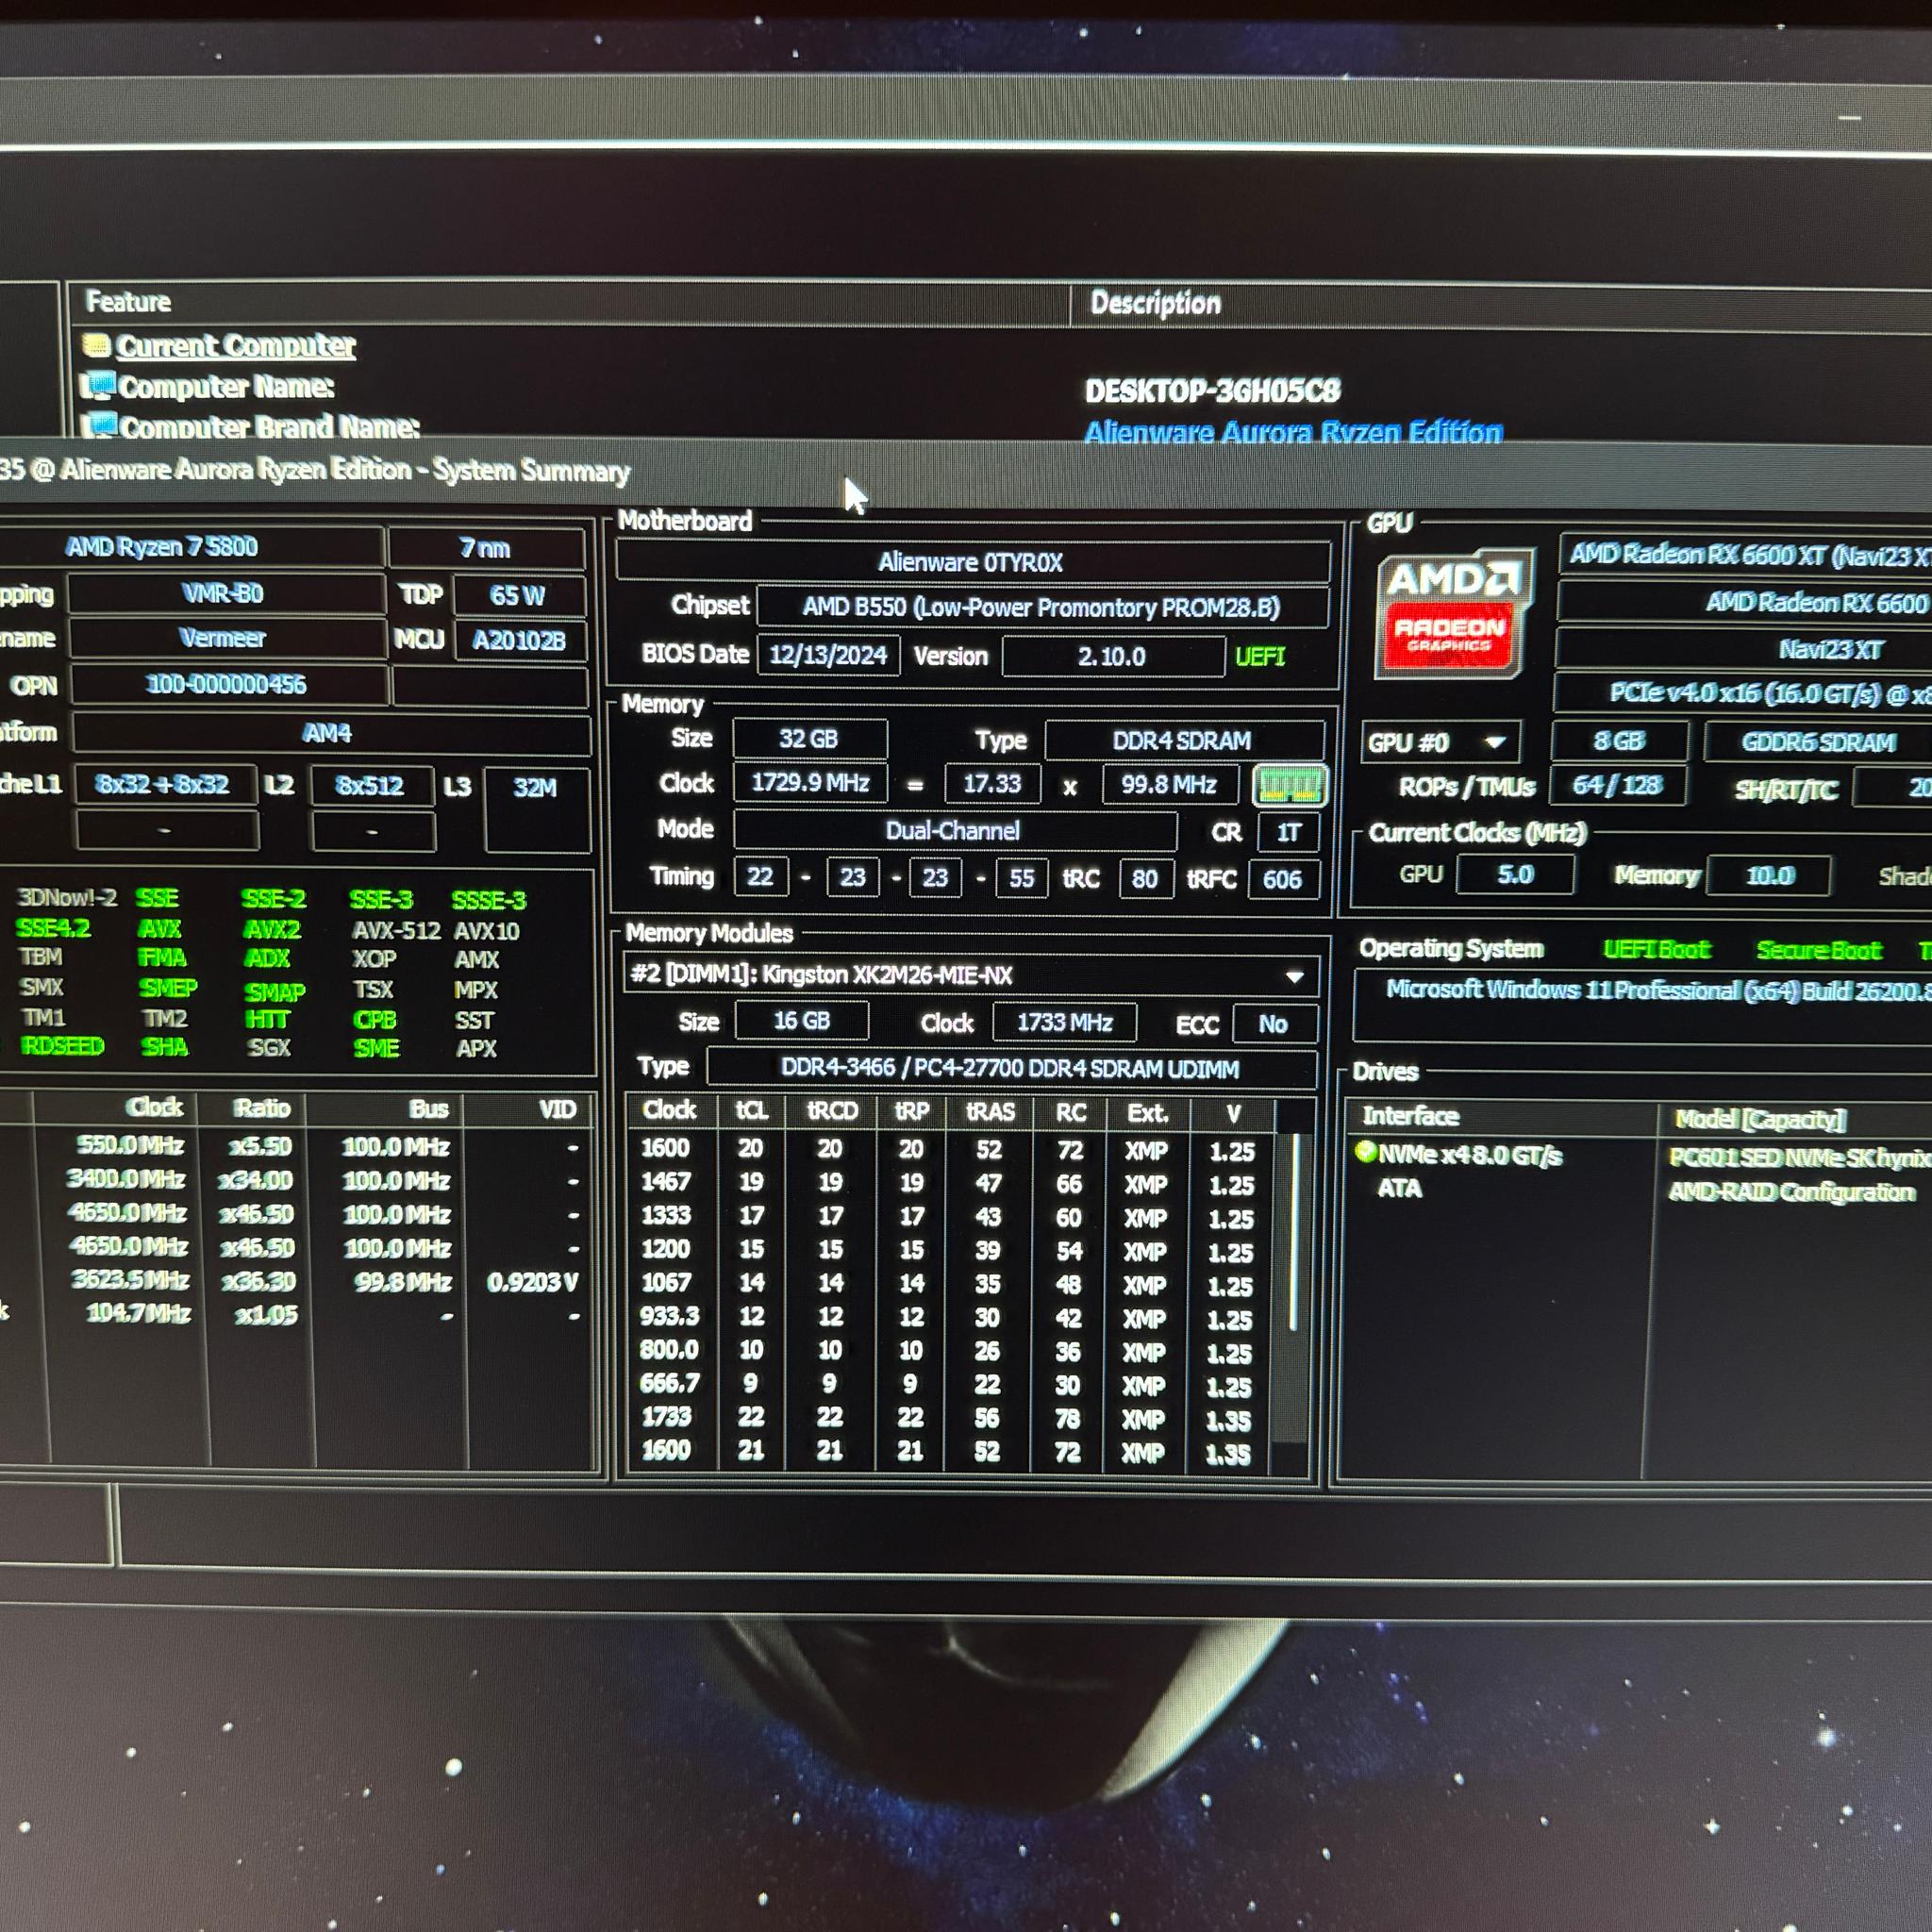The height and width of the screenshot is (1932, 1932).
Task: Click the 100-000000456 OPN value
Action: 228,685
